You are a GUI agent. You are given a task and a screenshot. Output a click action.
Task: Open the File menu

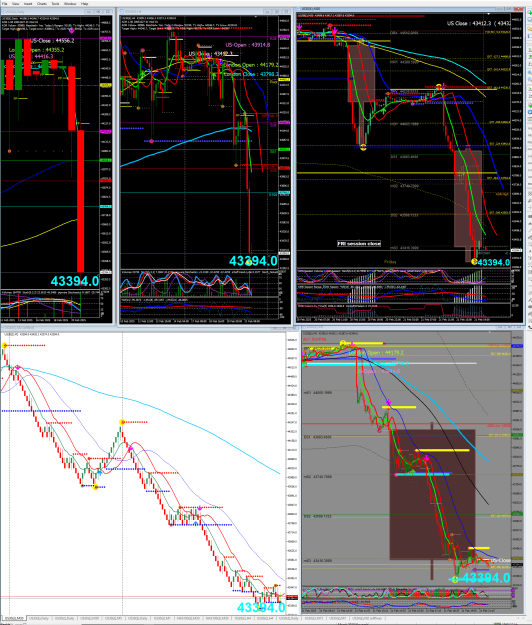5,4
